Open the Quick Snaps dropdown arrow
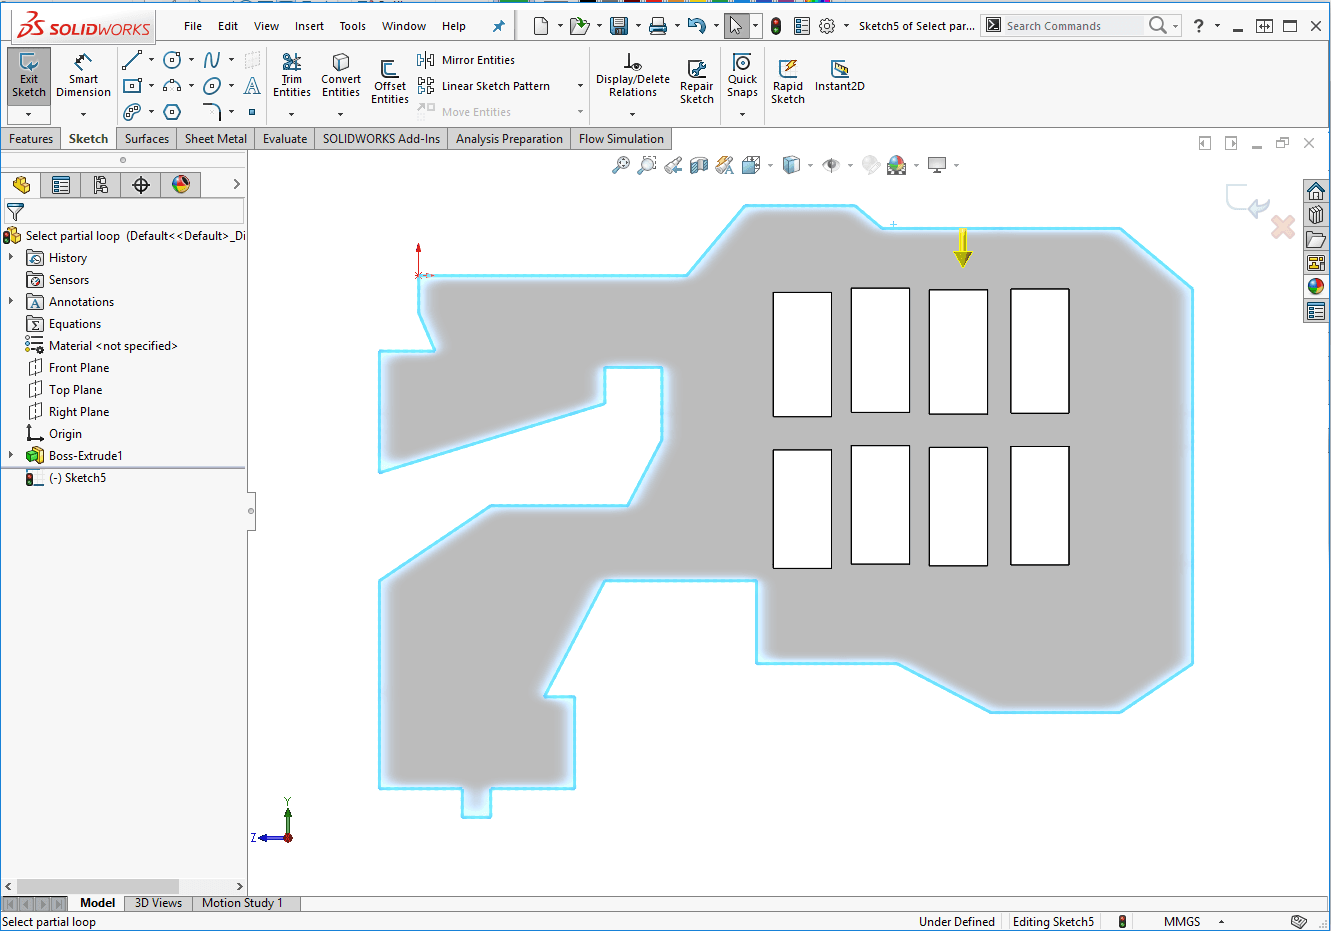Screen dimensions: 1331x931 742,114
